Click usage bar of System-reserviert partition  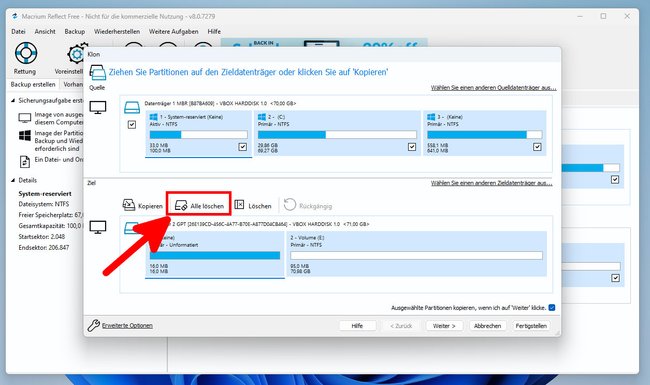tap(199, 135)
